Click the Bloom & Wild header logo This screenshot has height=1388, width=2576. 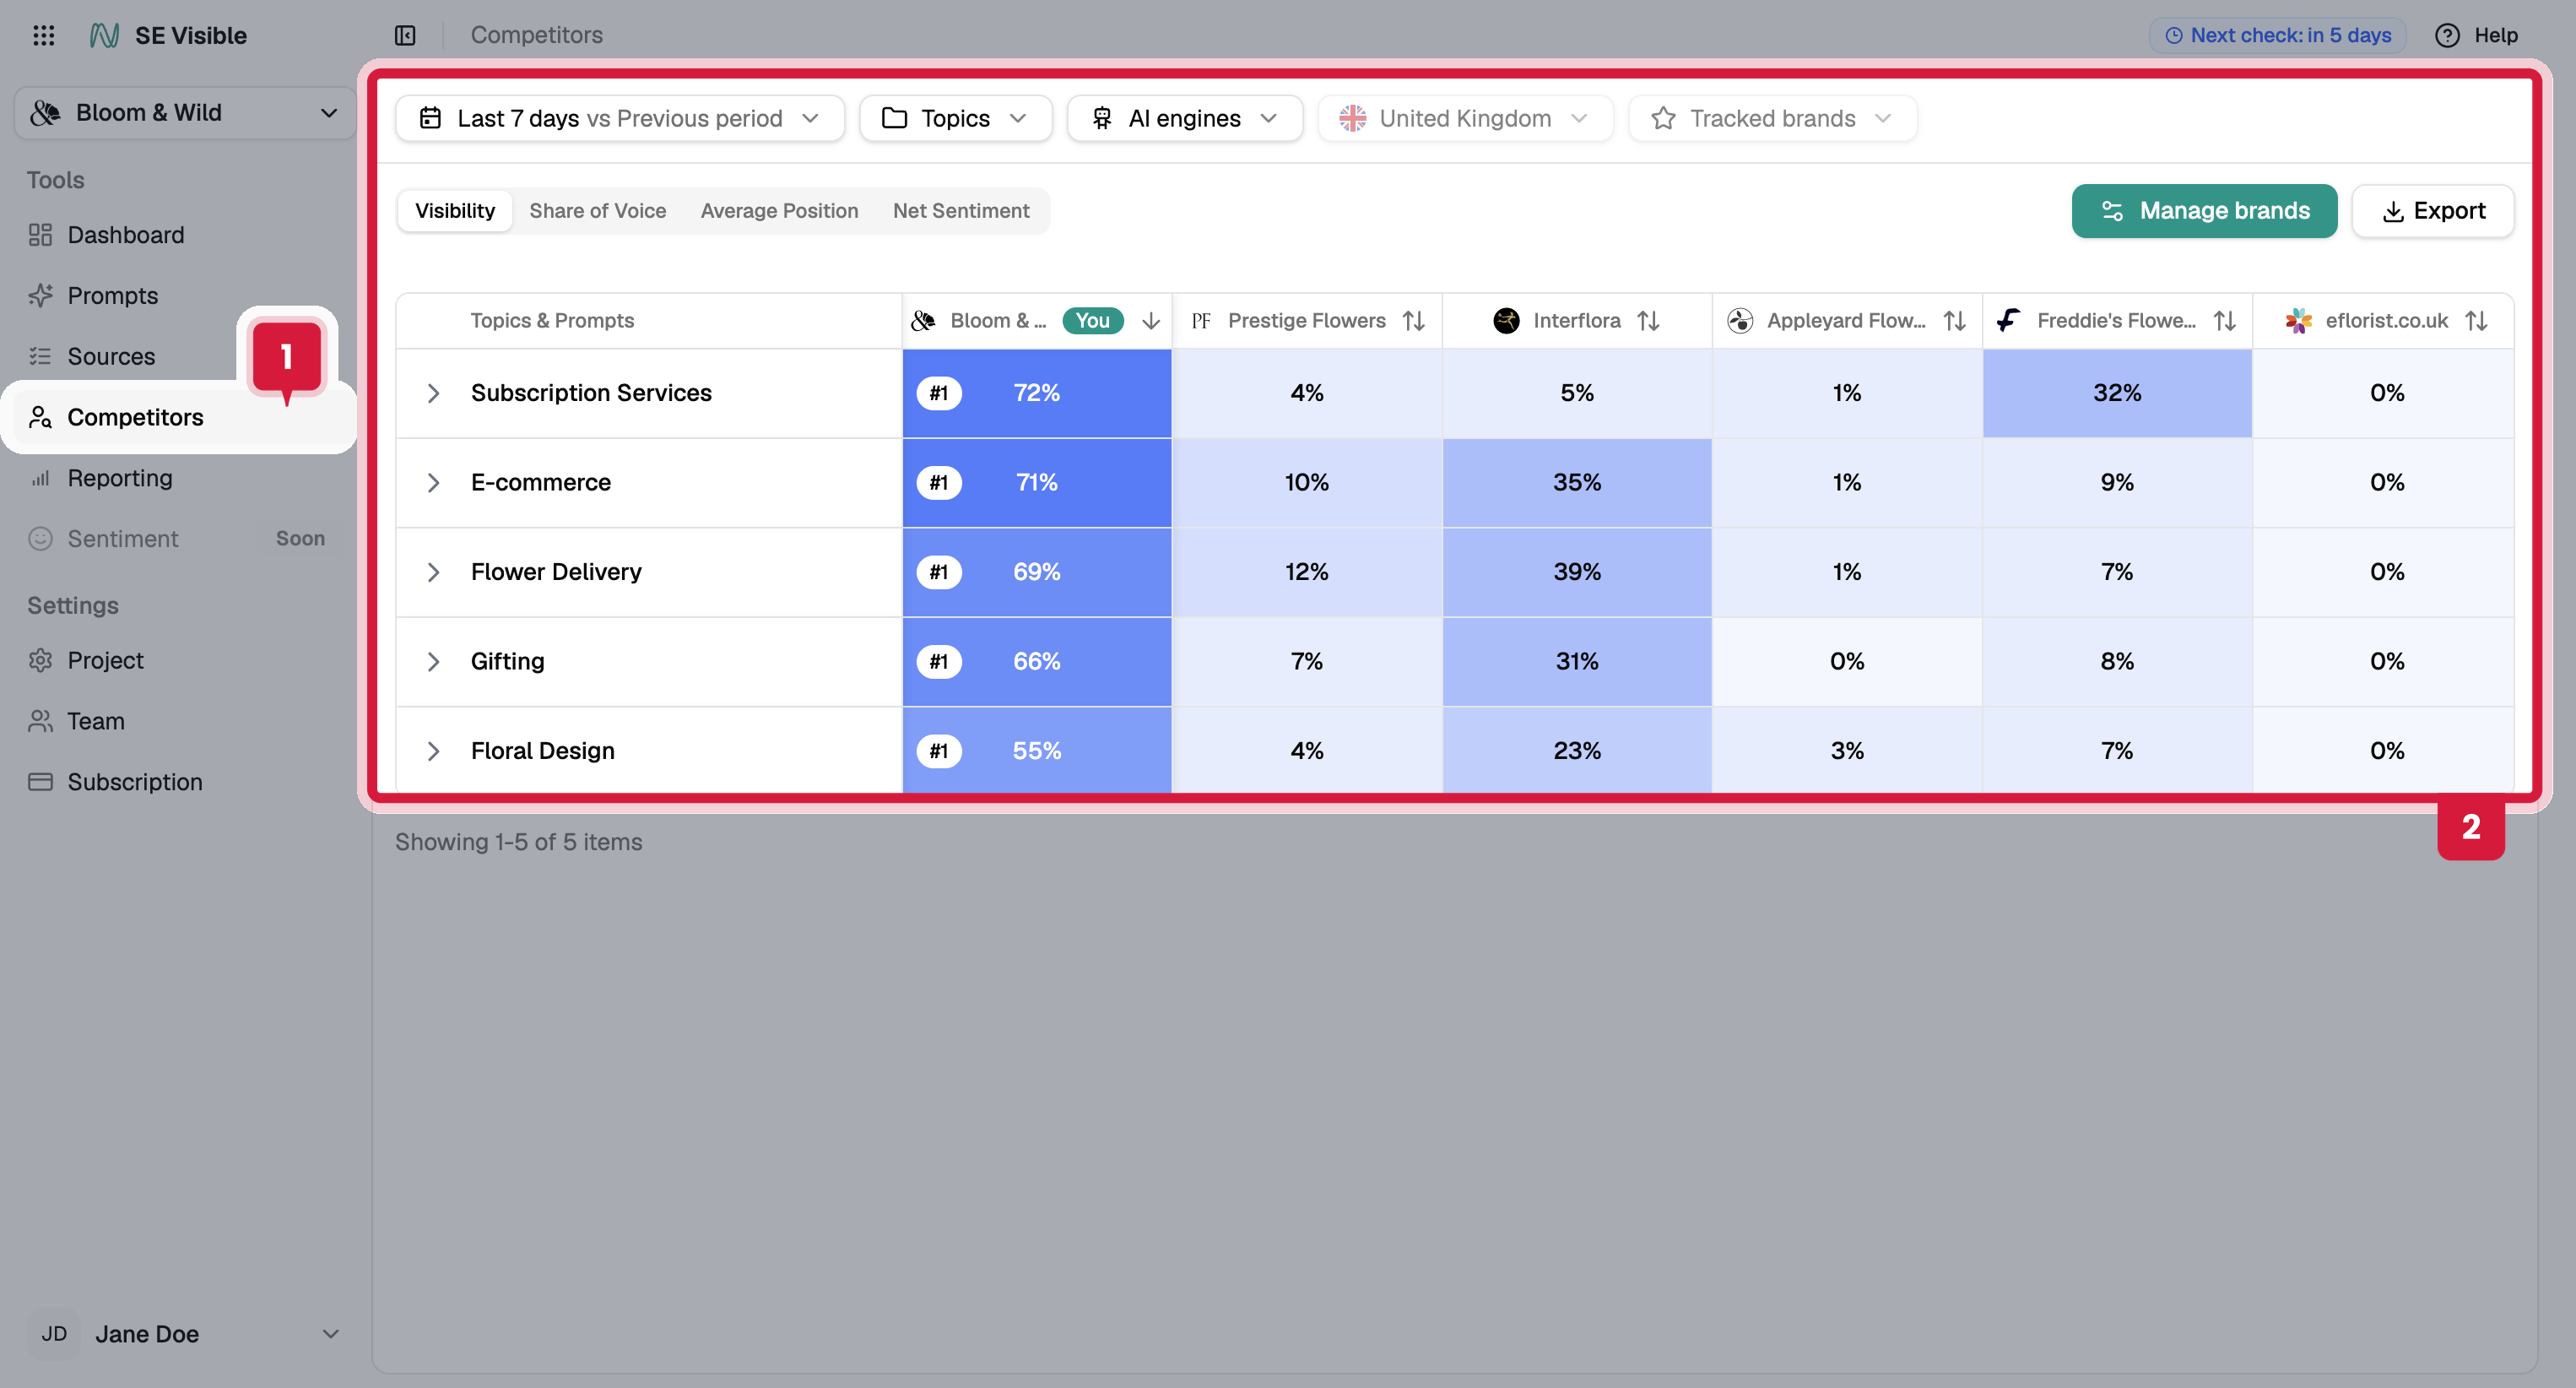923,321
